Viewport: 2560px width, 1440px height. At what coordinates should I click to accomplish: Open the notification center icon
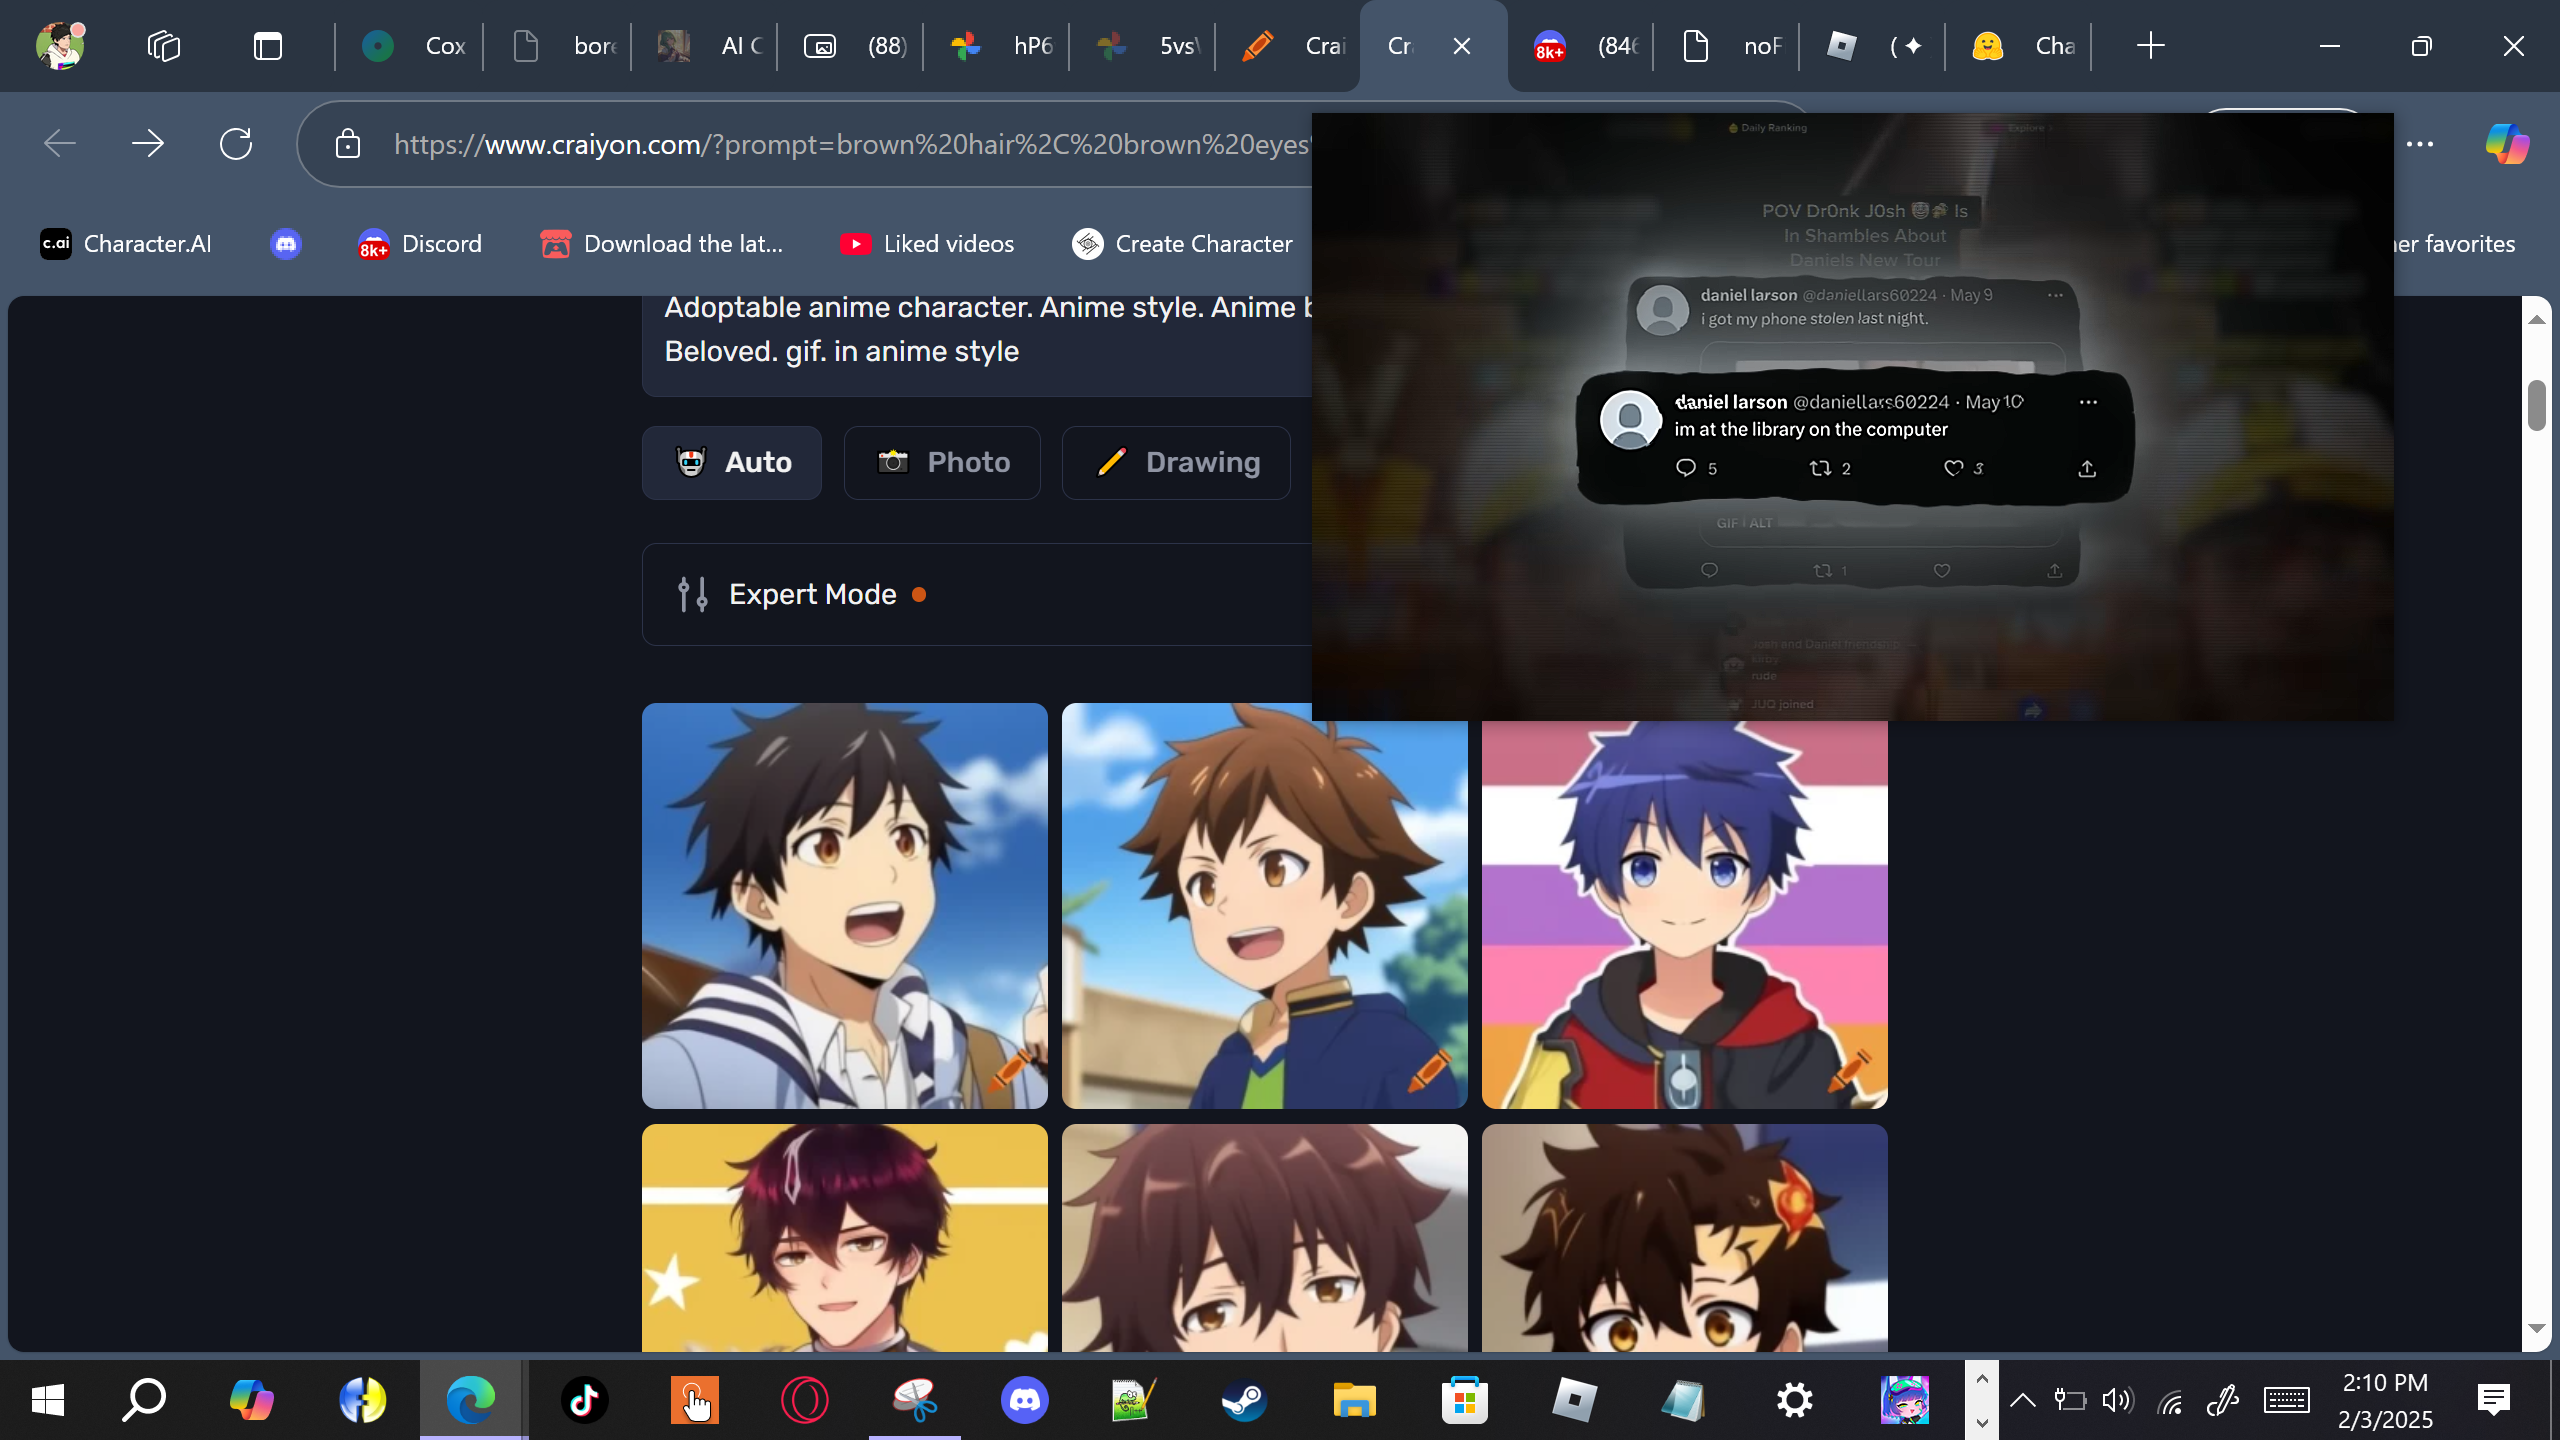click(2494, 1400)
